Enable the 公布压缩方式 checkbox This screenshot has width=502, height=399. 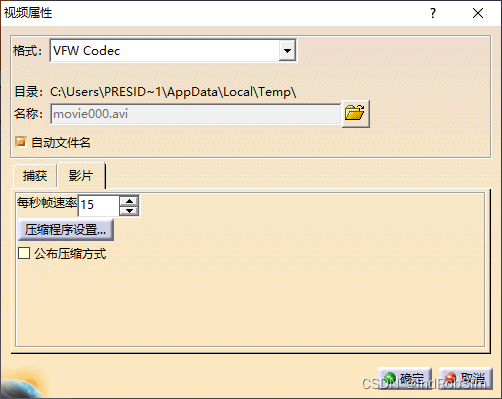pos(24,253)
